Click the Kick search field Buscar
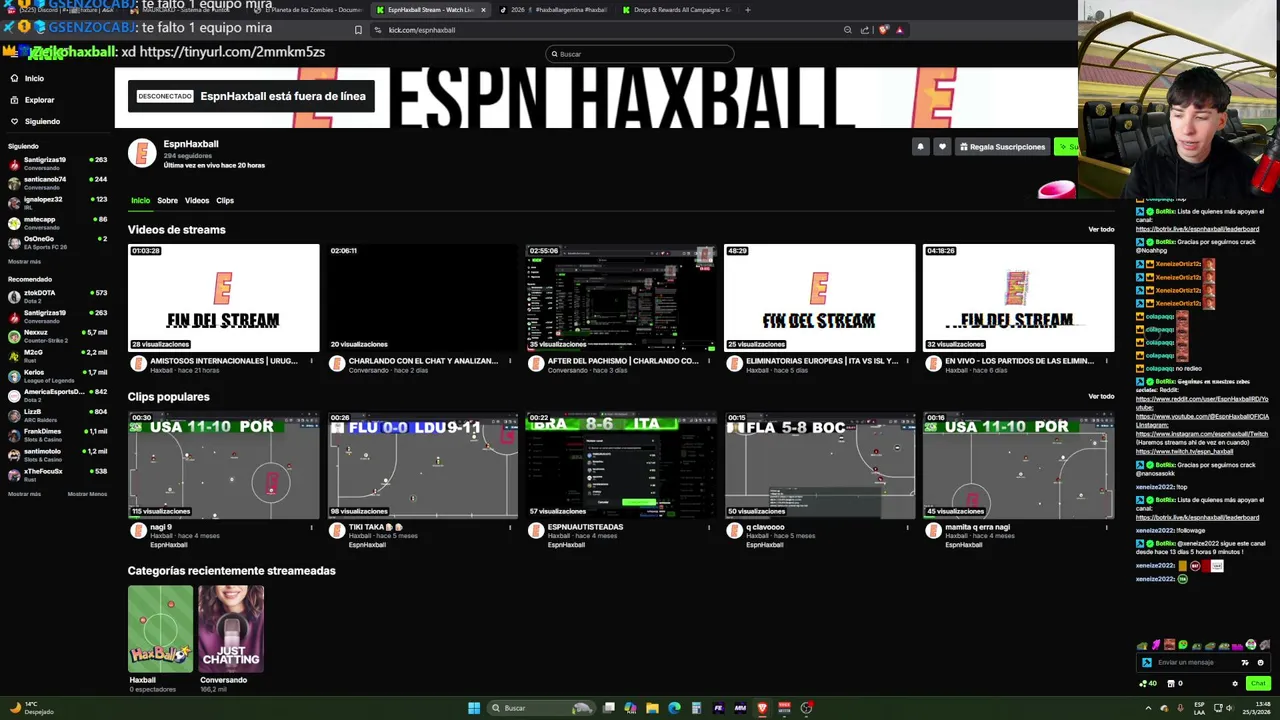The height and width of the screenshot is (720, 1280). pyautogui.click(x=640, y=54)
